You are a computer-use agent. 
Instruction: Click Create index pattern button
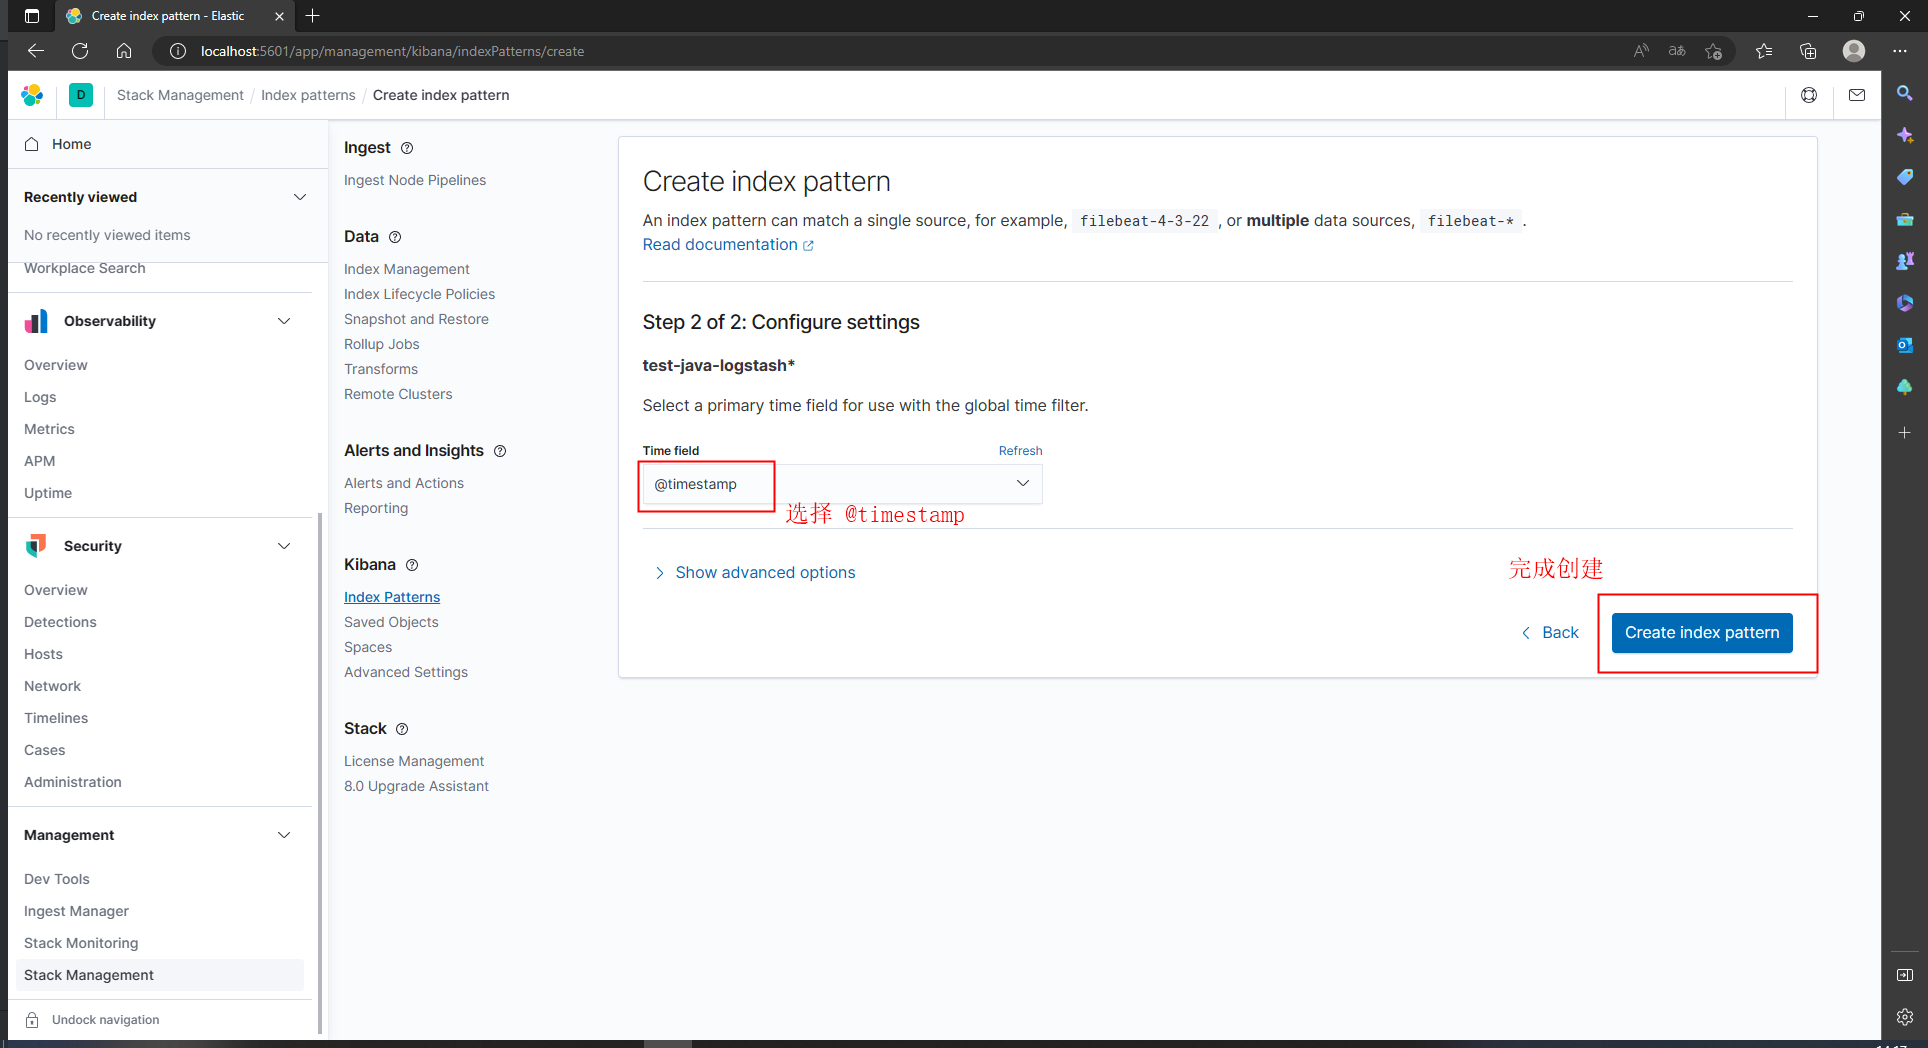pos(1702,633)
